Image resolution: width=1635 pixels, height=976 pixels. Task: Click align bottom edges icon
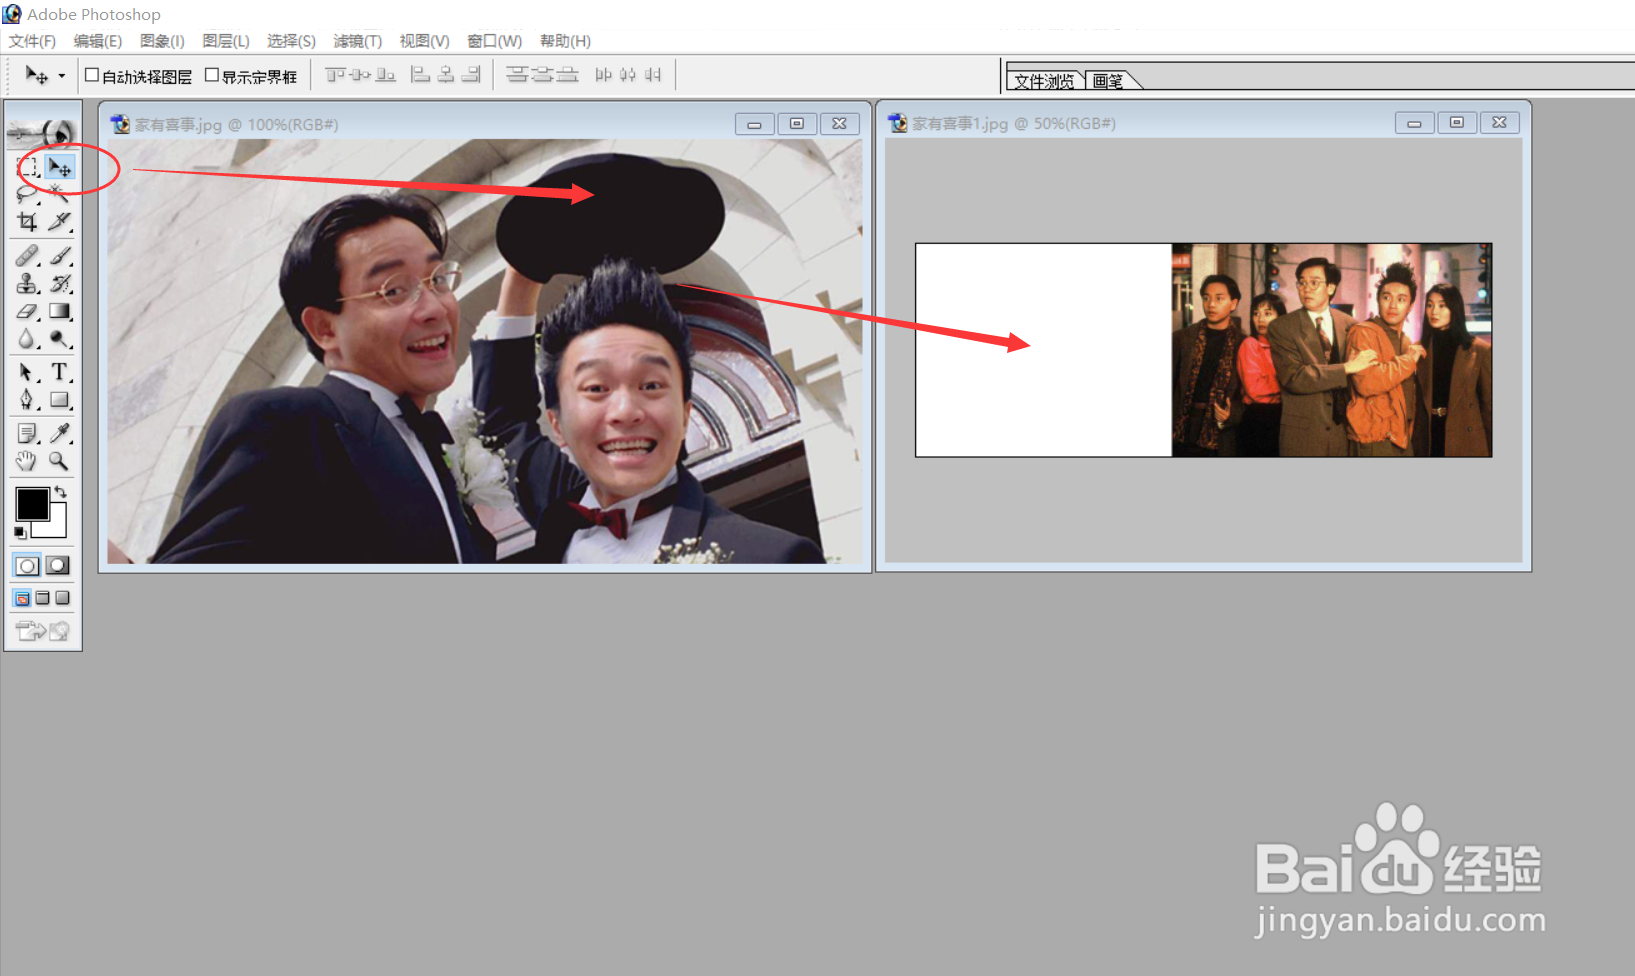coord(385,75)
